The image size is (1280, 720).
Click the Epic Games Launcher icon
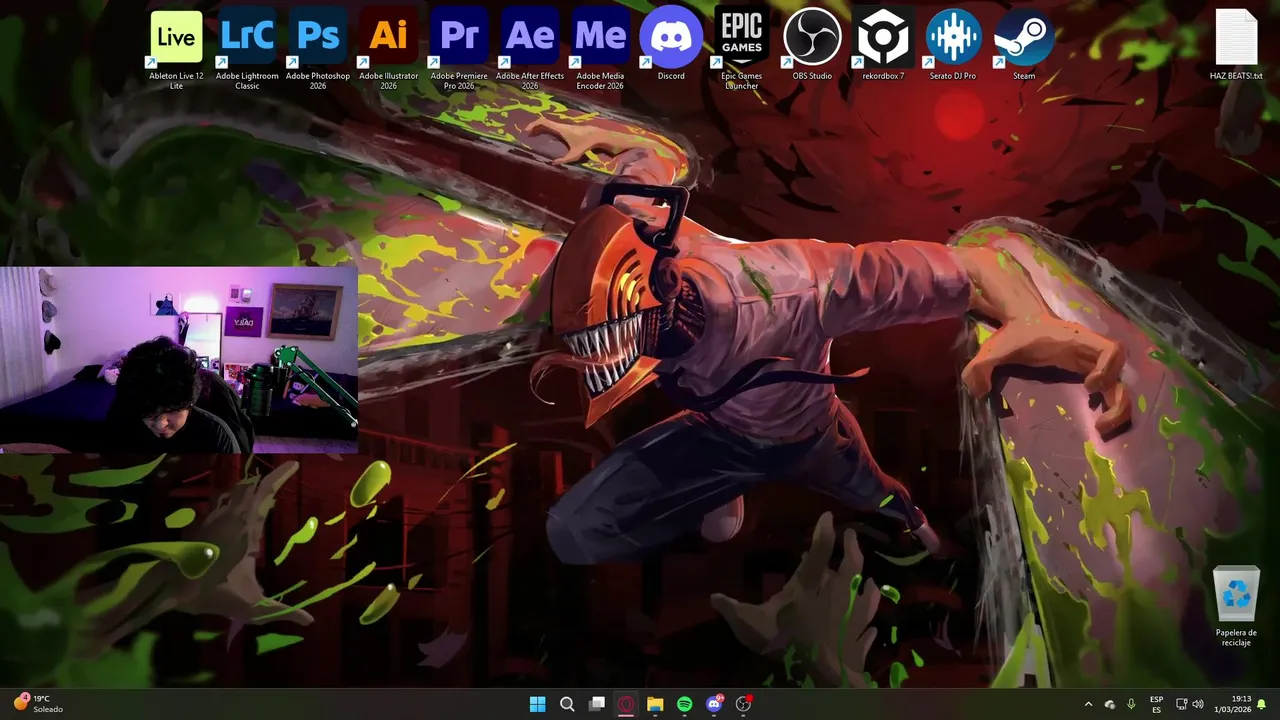pyautogui.click(x=742, y=49)
